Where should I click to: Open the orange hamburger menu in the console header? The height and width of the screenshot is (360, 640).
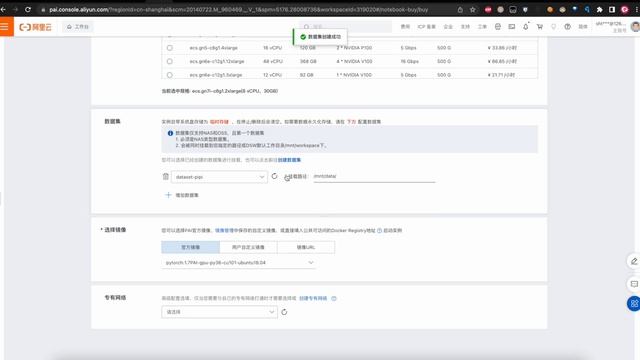point(5,27)
